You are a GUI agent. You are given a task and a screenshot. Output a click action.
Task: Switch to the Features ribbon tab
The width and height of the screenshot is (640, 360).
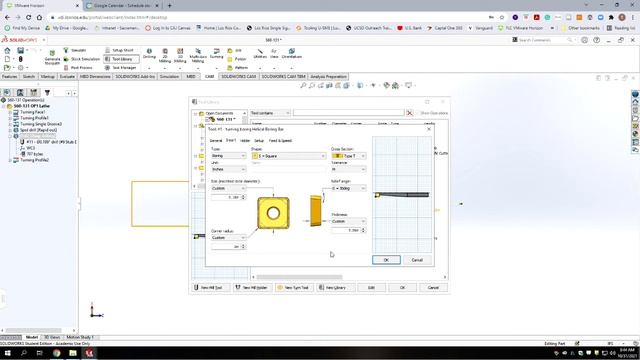(10, 76)
